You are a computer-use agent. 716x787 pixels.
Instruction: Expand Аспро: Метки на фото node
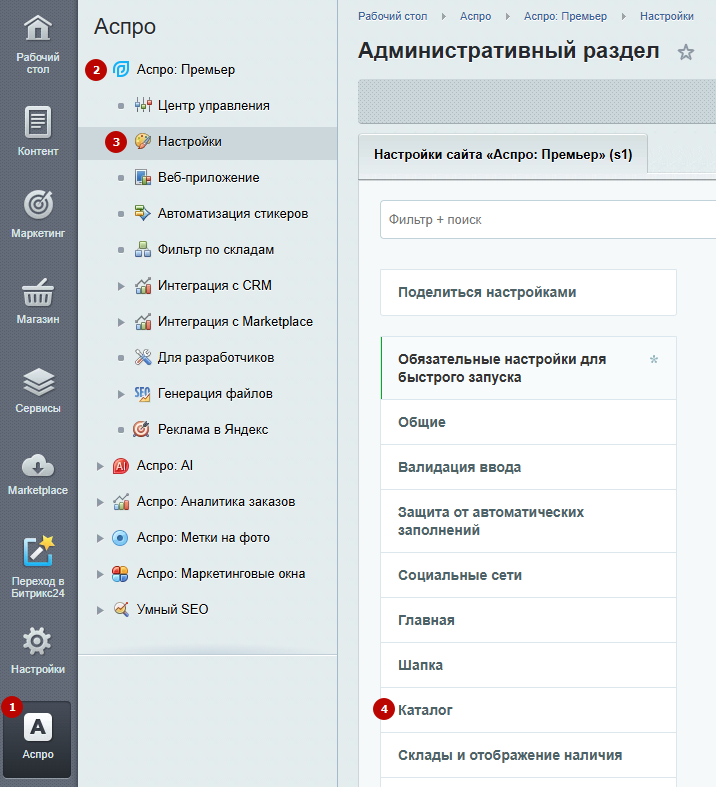[x=100, y=538]
